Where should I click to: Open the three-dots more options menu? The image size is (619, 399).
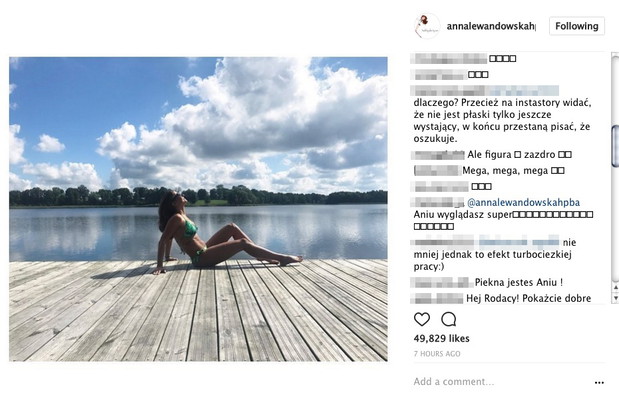[599, 382]
